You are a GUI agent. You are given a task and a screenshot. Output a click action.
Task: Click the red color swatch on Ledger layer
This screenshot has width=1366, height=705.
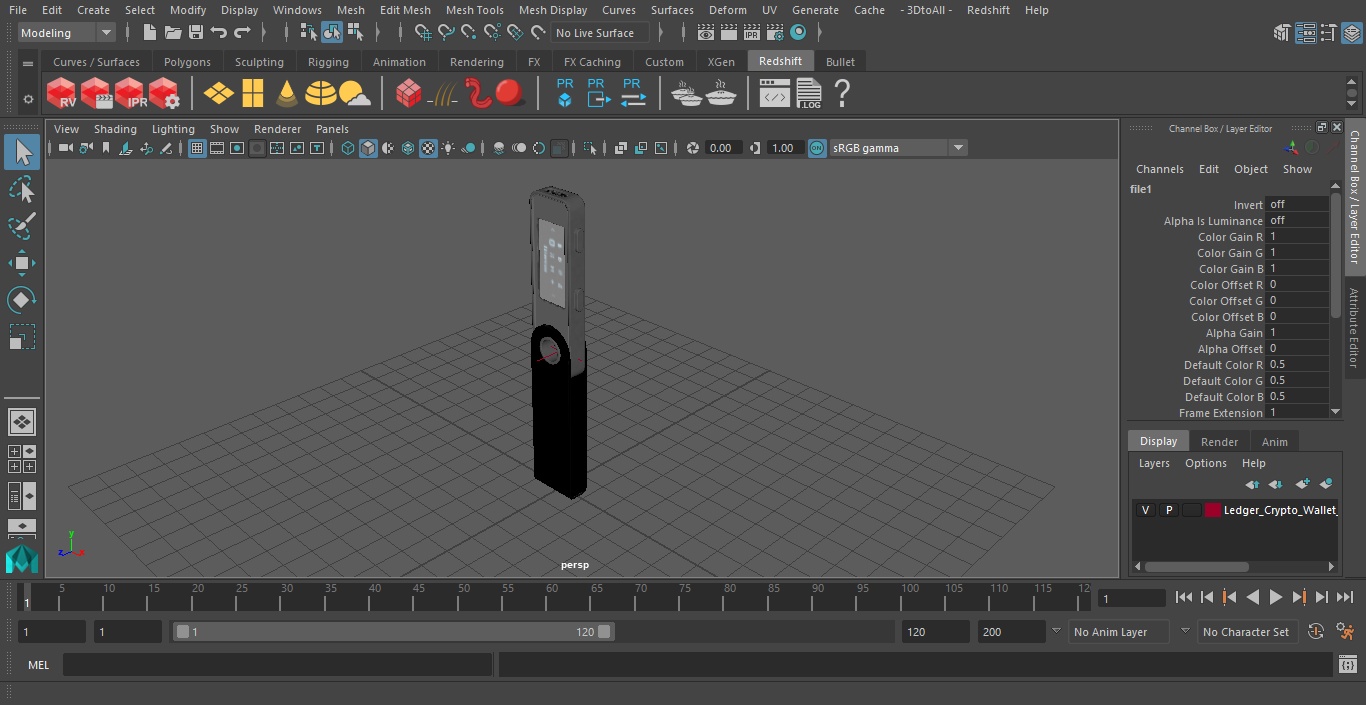(1213, 510)
